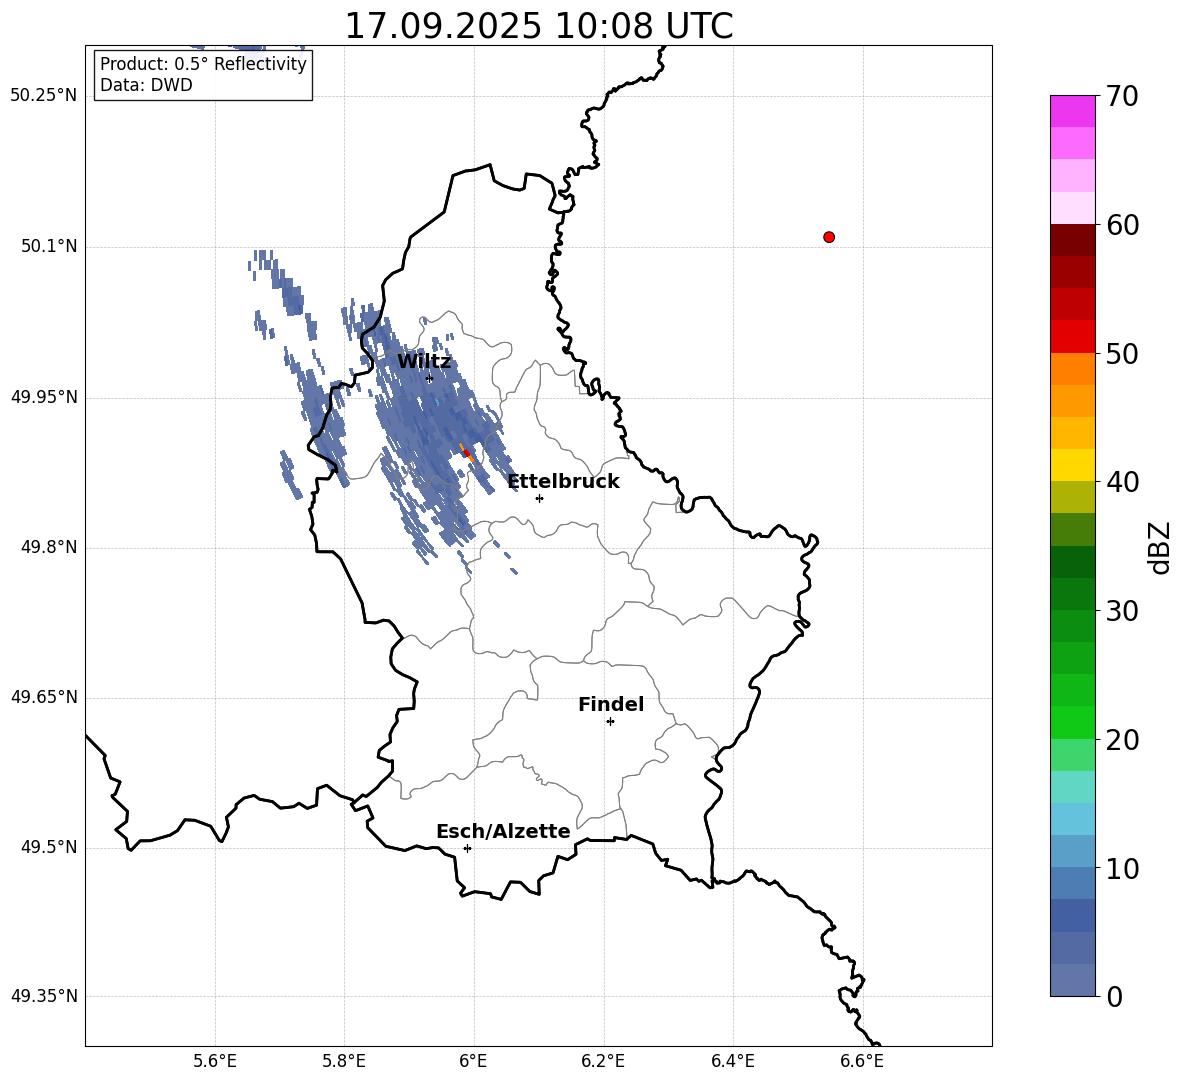Click the 50 tick label on colorbar

coord(1122,354)
